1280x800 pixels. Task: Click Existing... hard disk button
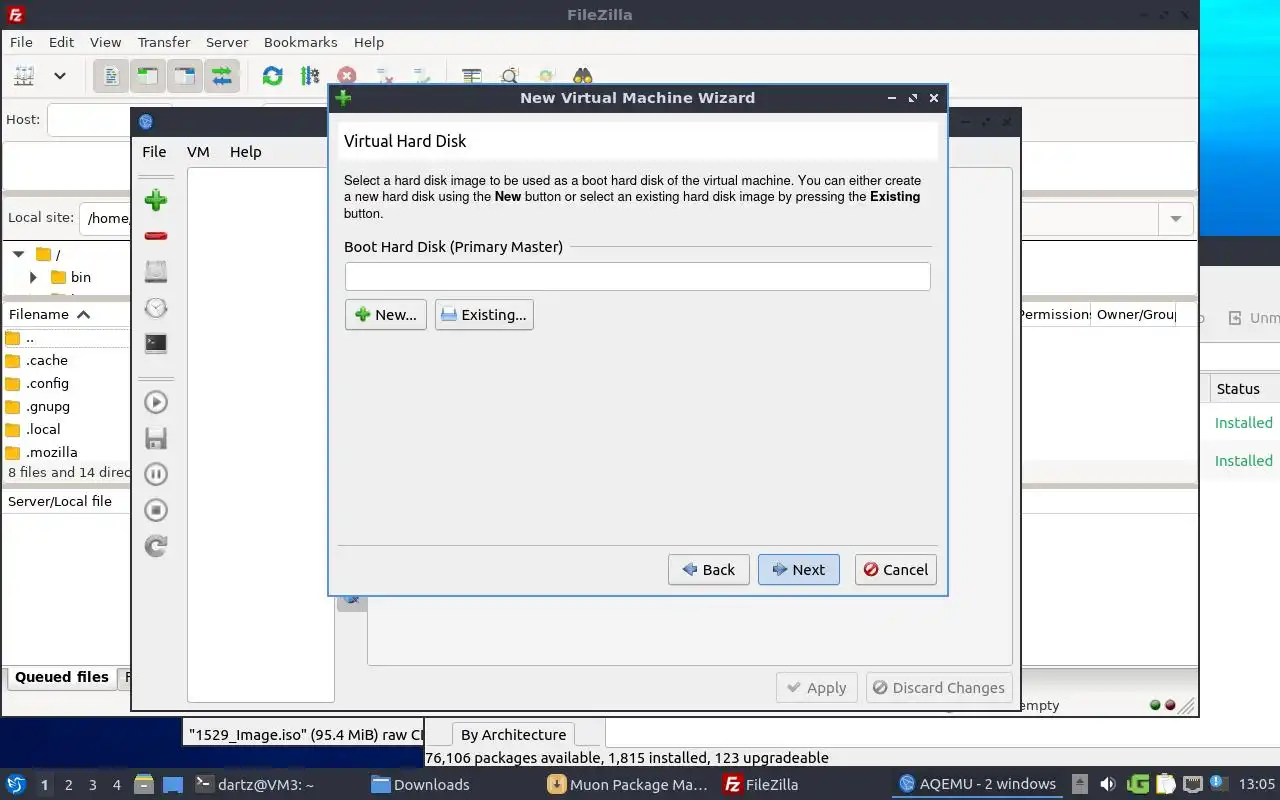(x=484, y=314)
